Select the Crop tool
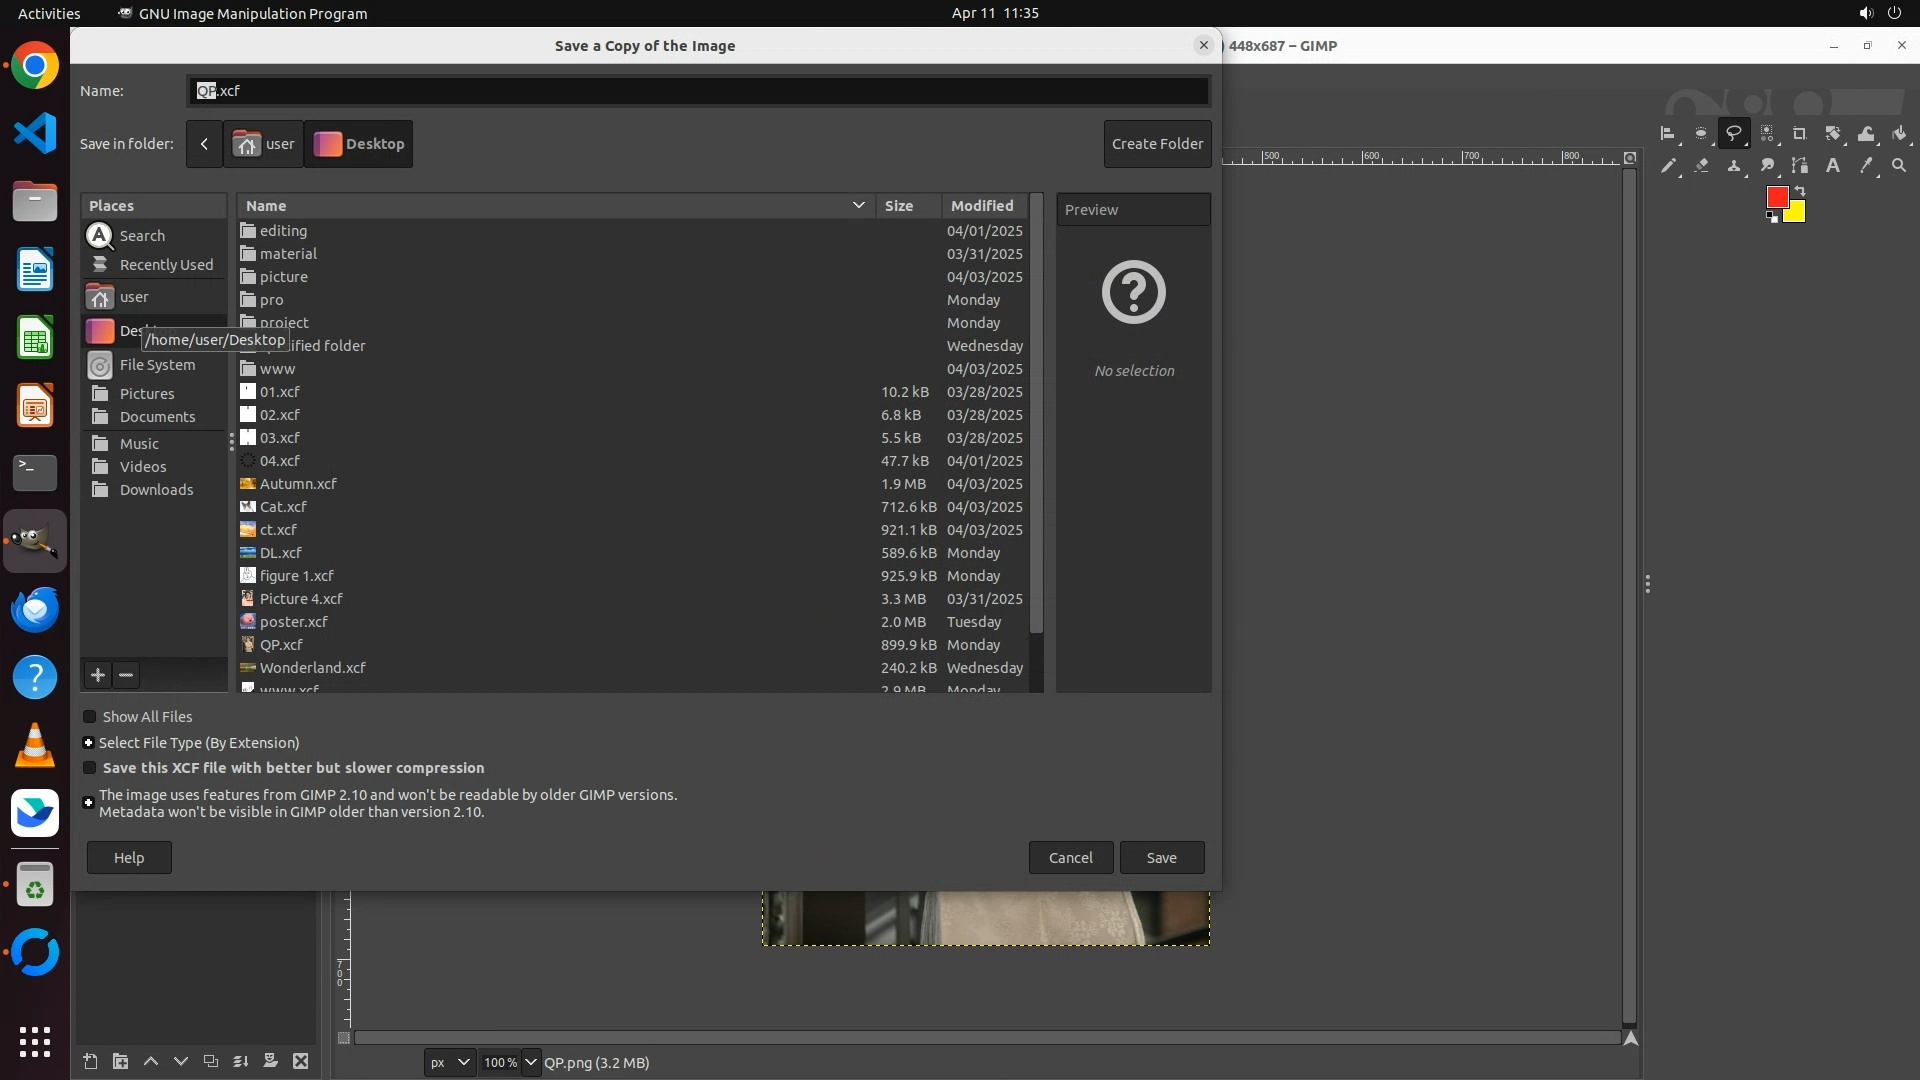The image size is (1920, 1080). coord(1800,133)
